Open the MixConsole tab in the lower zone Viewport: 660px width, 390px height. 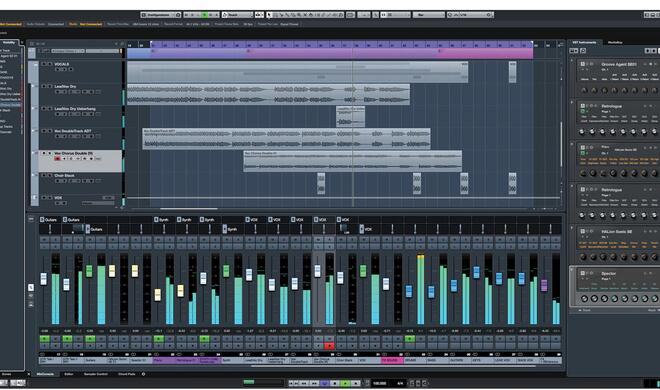(x=45, y=374)
